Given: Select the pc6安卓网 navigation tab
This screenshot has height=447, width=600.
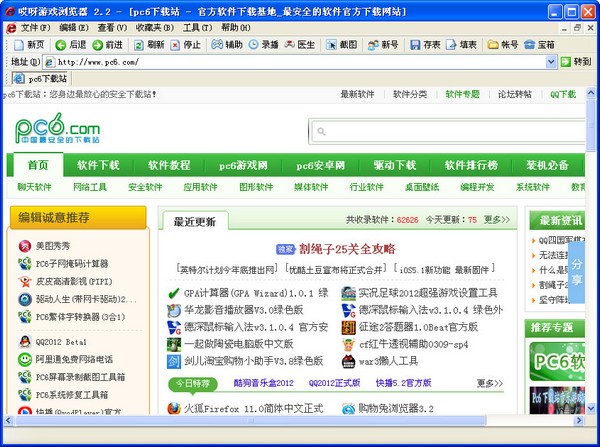Looking at the screenshot, I should (x=321, y=165).
